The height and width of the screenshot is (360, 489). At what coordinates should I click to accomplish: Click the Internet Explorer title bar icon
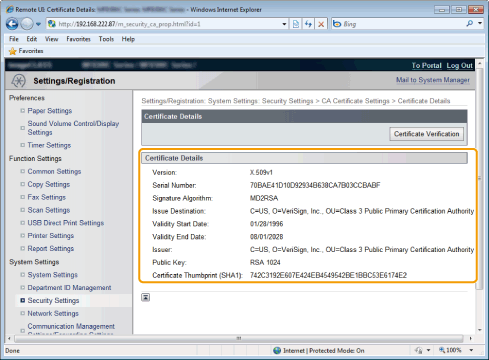pyautogui.click(x=10, y=9)
